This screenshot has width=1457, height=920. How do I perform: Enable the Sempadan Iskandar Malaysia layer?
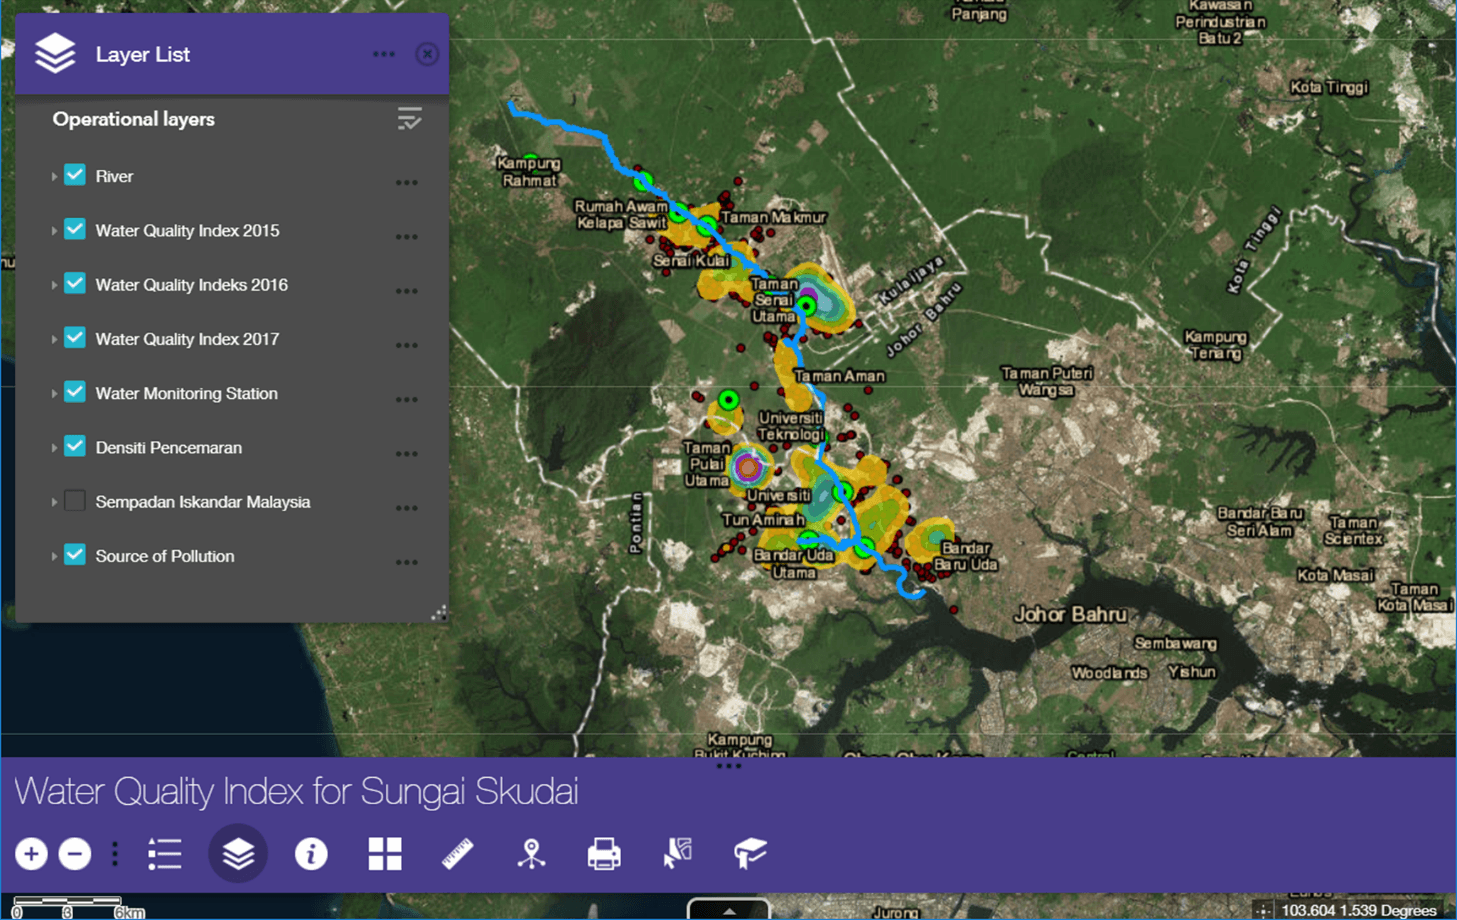click(75, 501)
